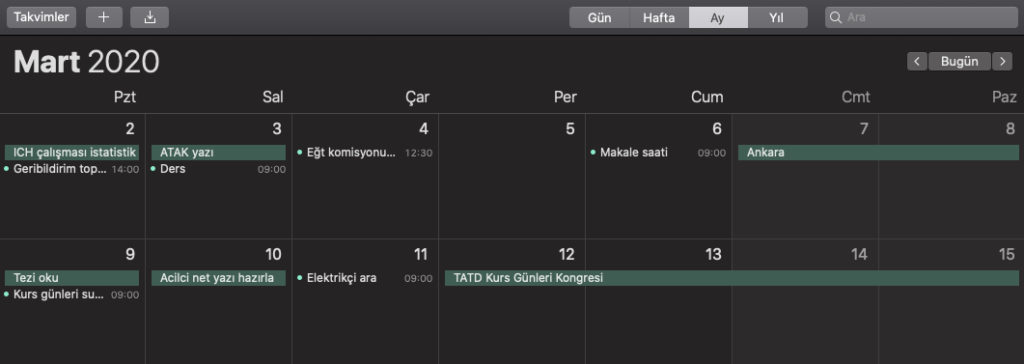Viewport: 1024px width, 364px height.
Task: Switch to Hafta week view
Action: pyautogui.click(x=659, y=18)
